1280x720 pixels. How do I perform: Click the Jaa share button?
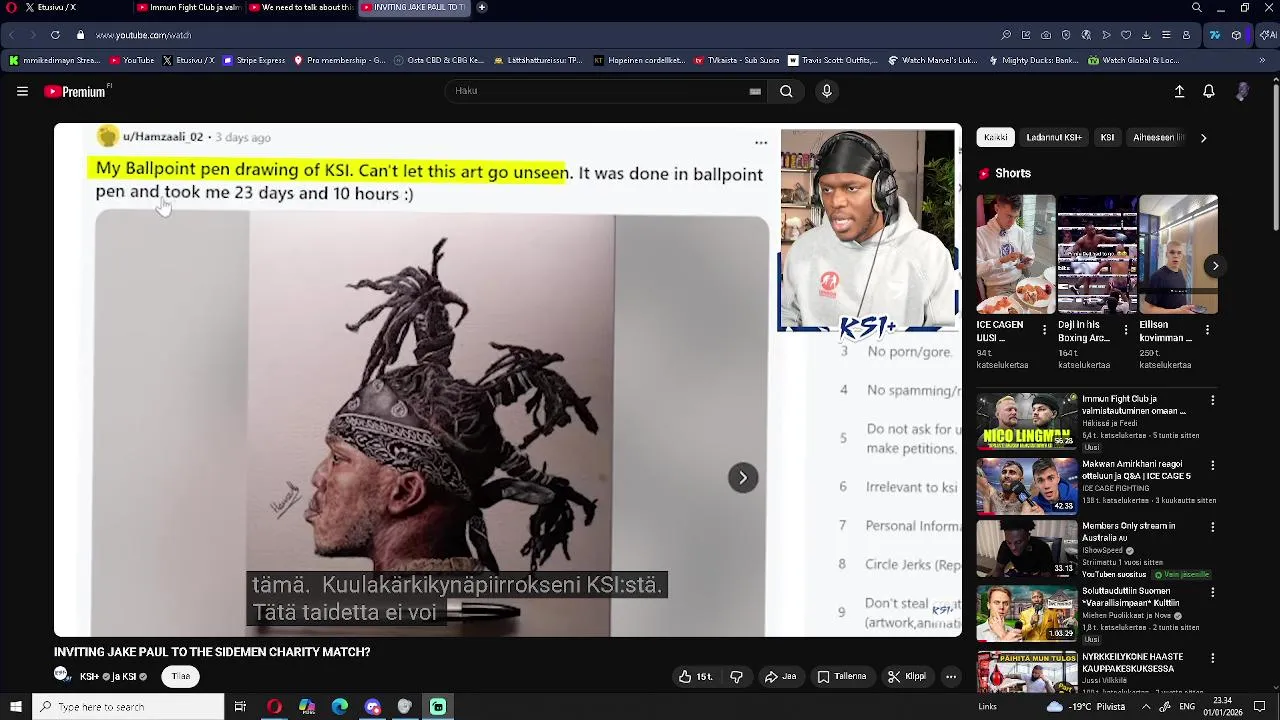781,677
